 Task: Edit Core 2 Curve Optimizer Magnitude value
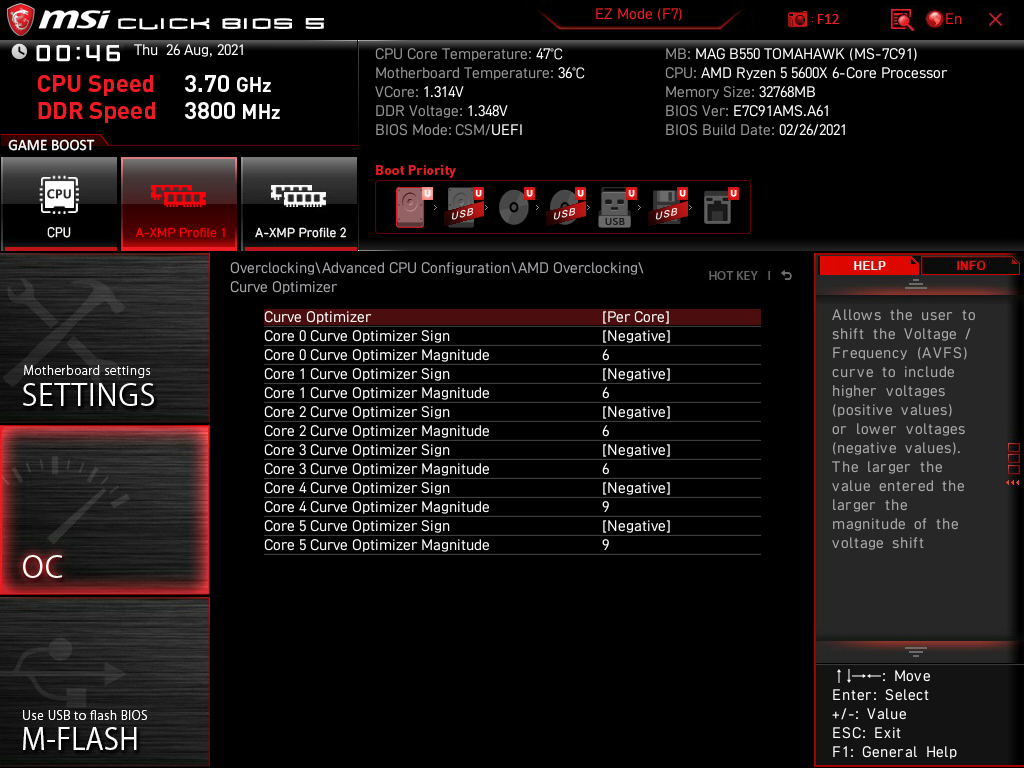(x=512, y=431)
